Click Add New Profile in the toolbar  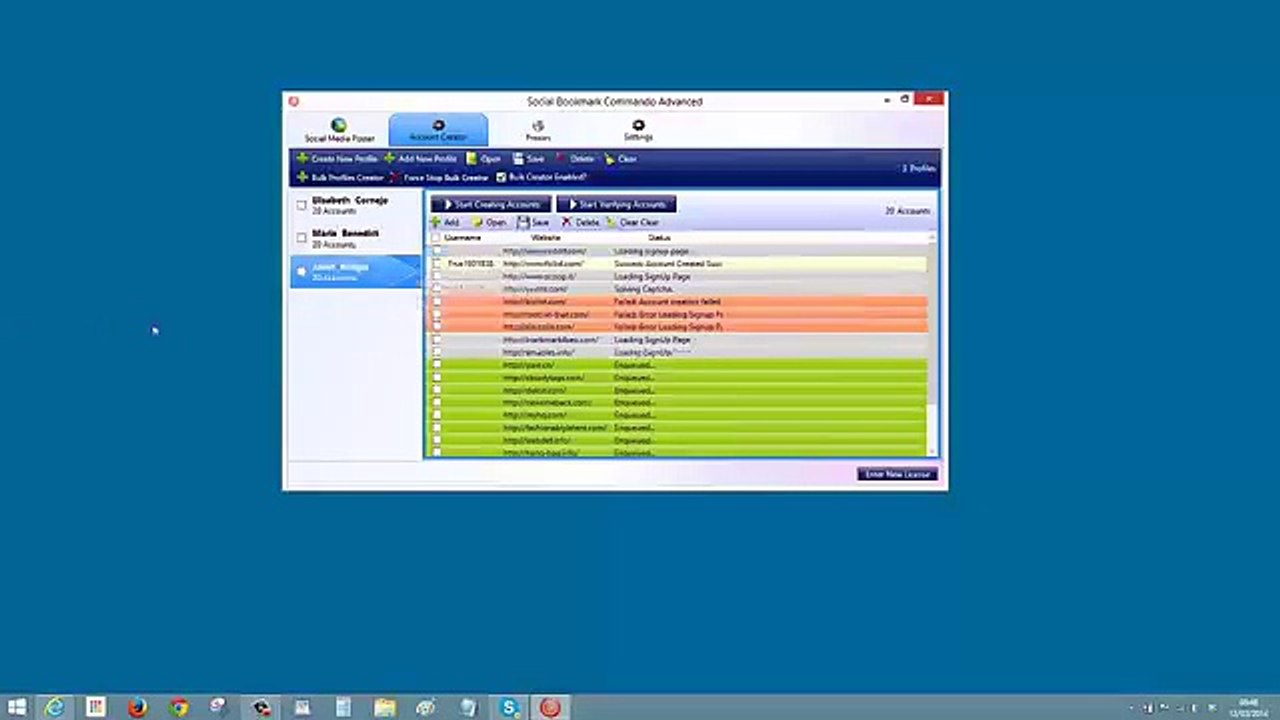pos(421,159)
